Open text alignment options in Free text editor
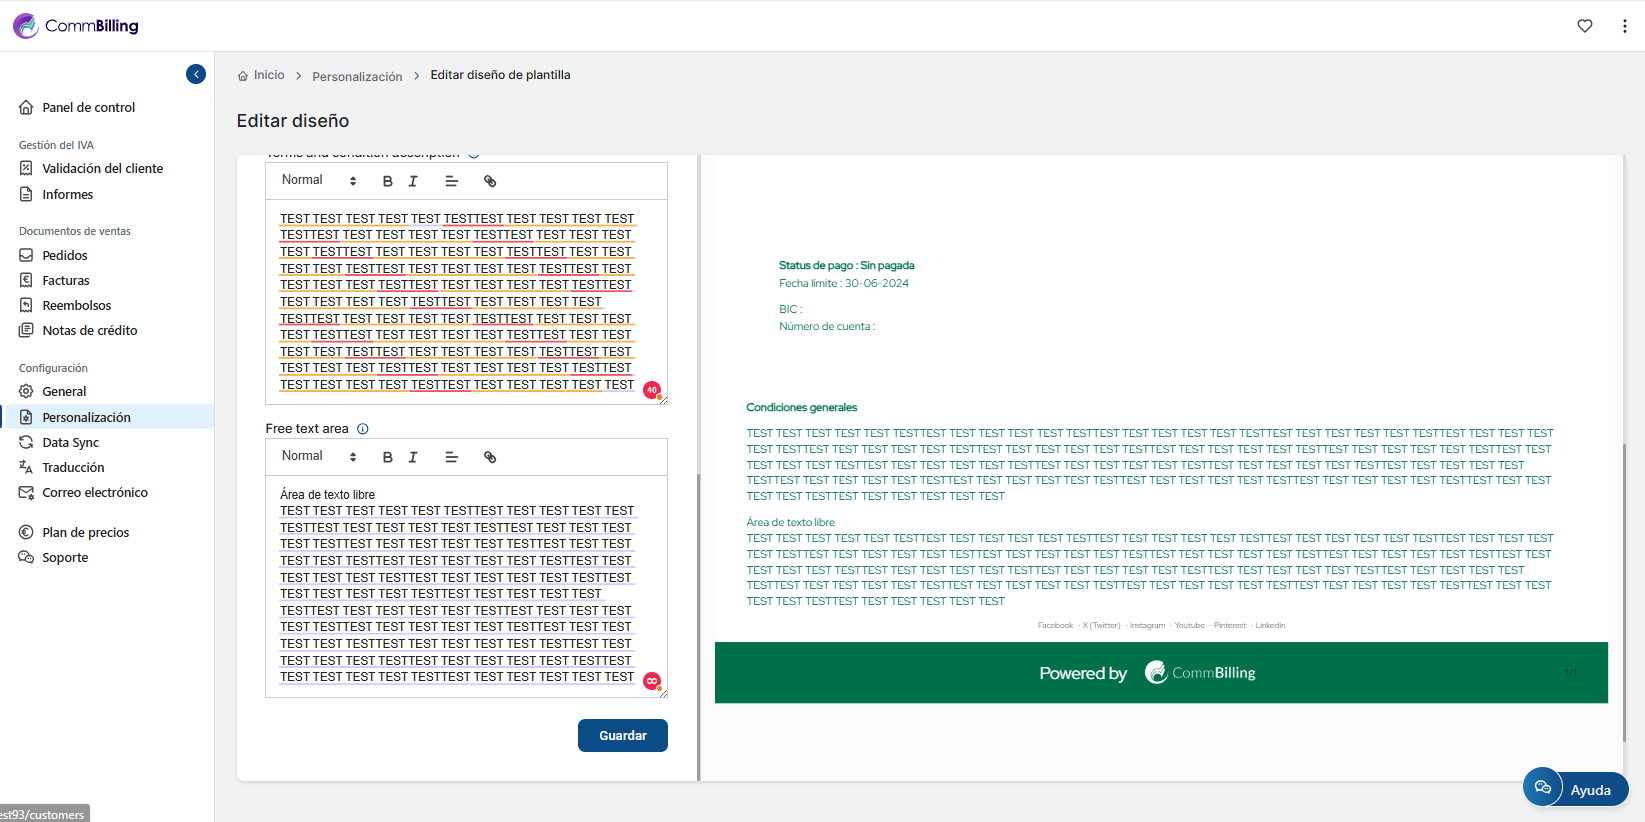The image size is (1645, 822). point(451,457)
